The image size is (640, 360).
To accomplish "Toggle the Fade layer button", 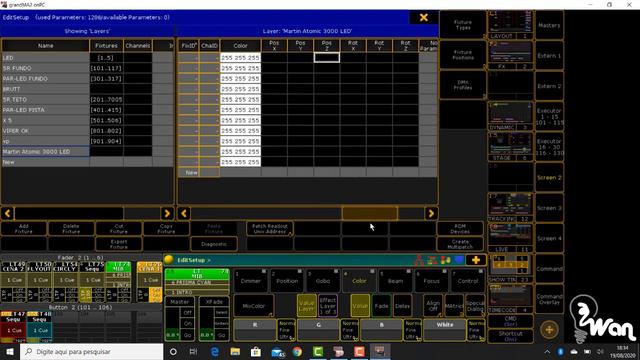I will pyautogui.click(x=381, y=306).
